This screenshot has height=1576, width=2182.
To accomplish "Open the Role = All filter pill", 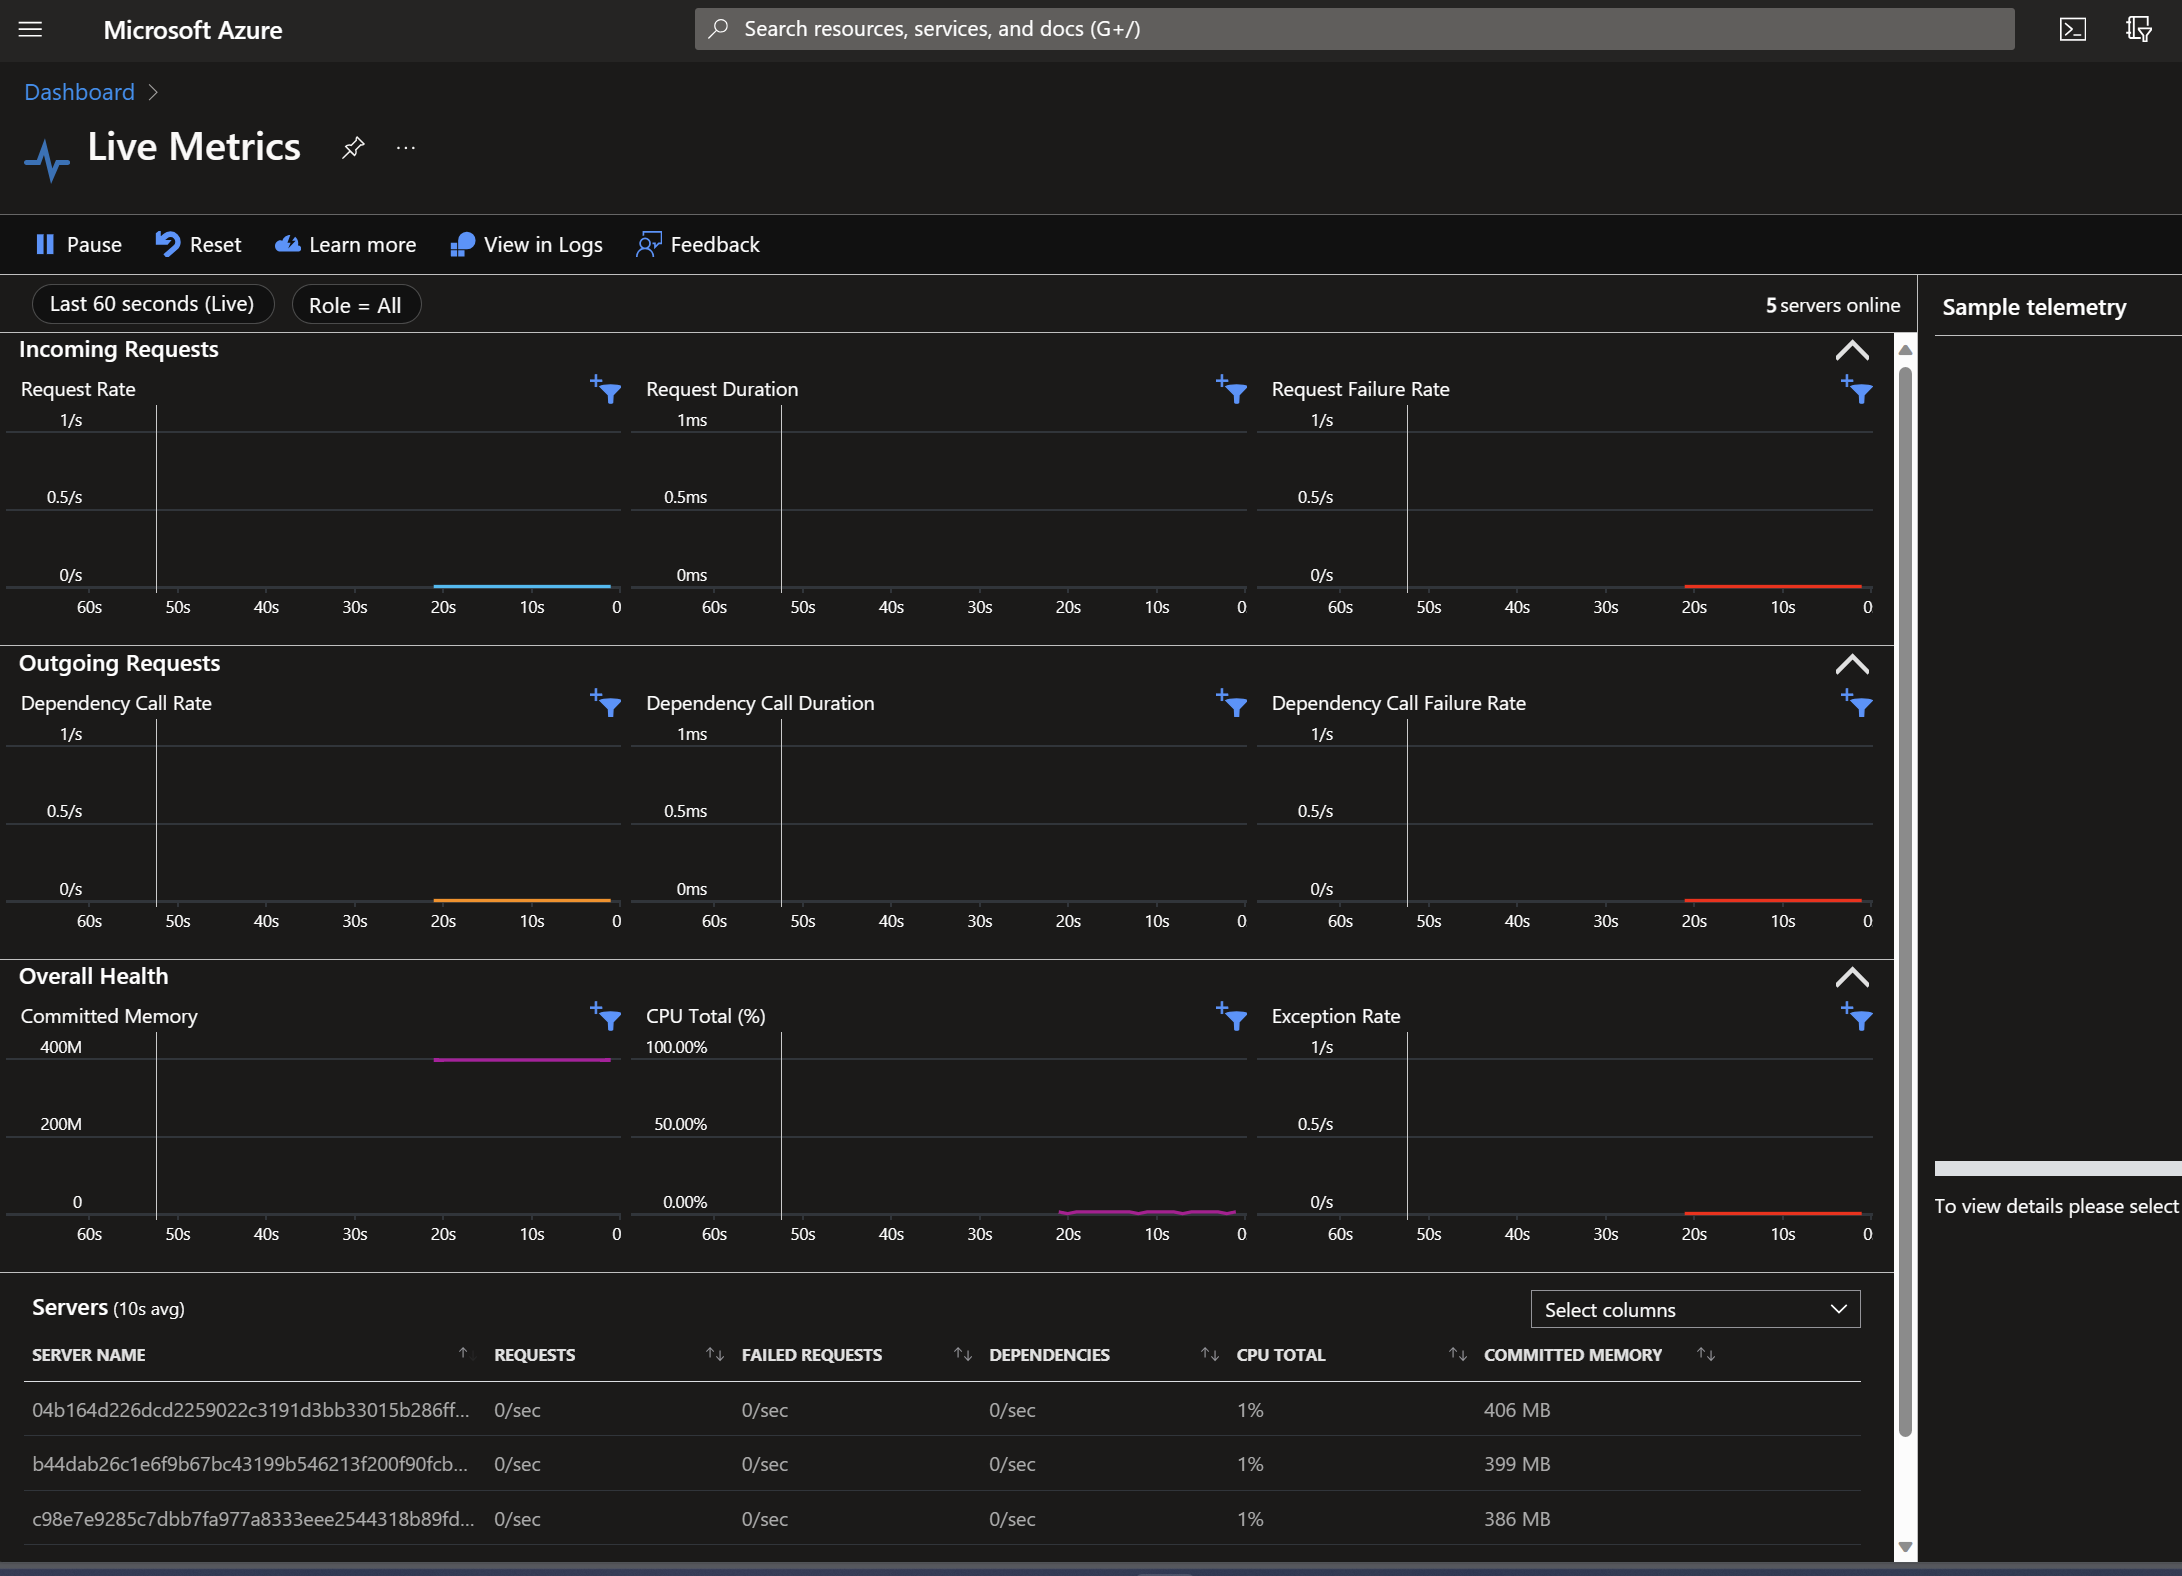I will pos(355,305).
